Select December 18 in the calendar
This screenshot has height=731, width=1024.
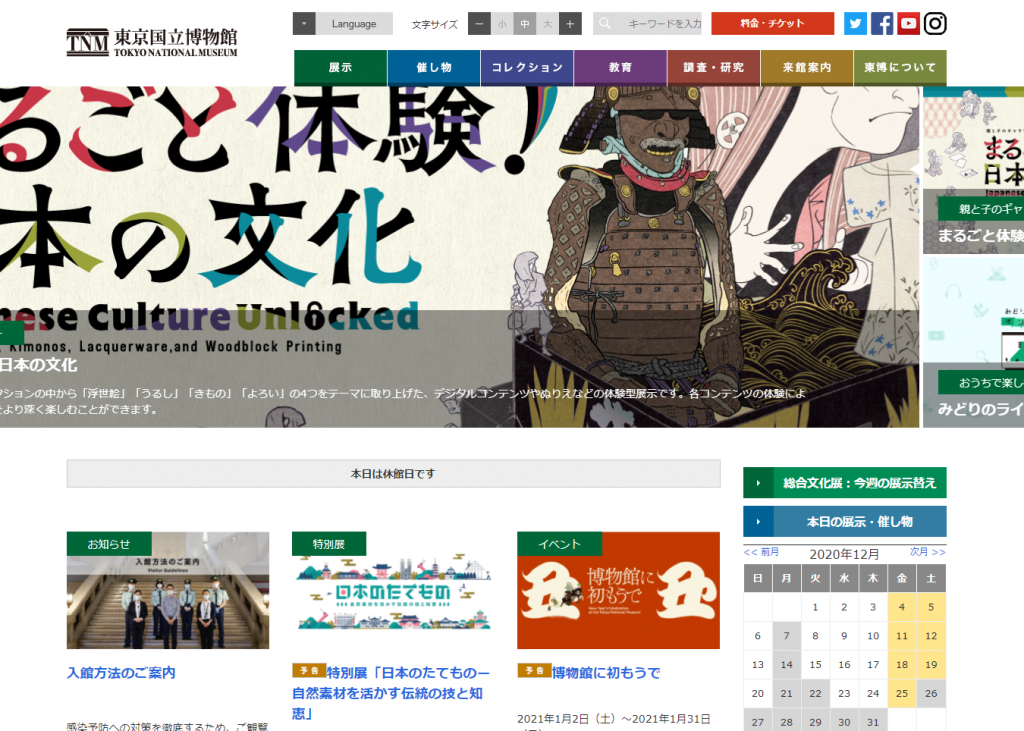(x=902, y=664)
